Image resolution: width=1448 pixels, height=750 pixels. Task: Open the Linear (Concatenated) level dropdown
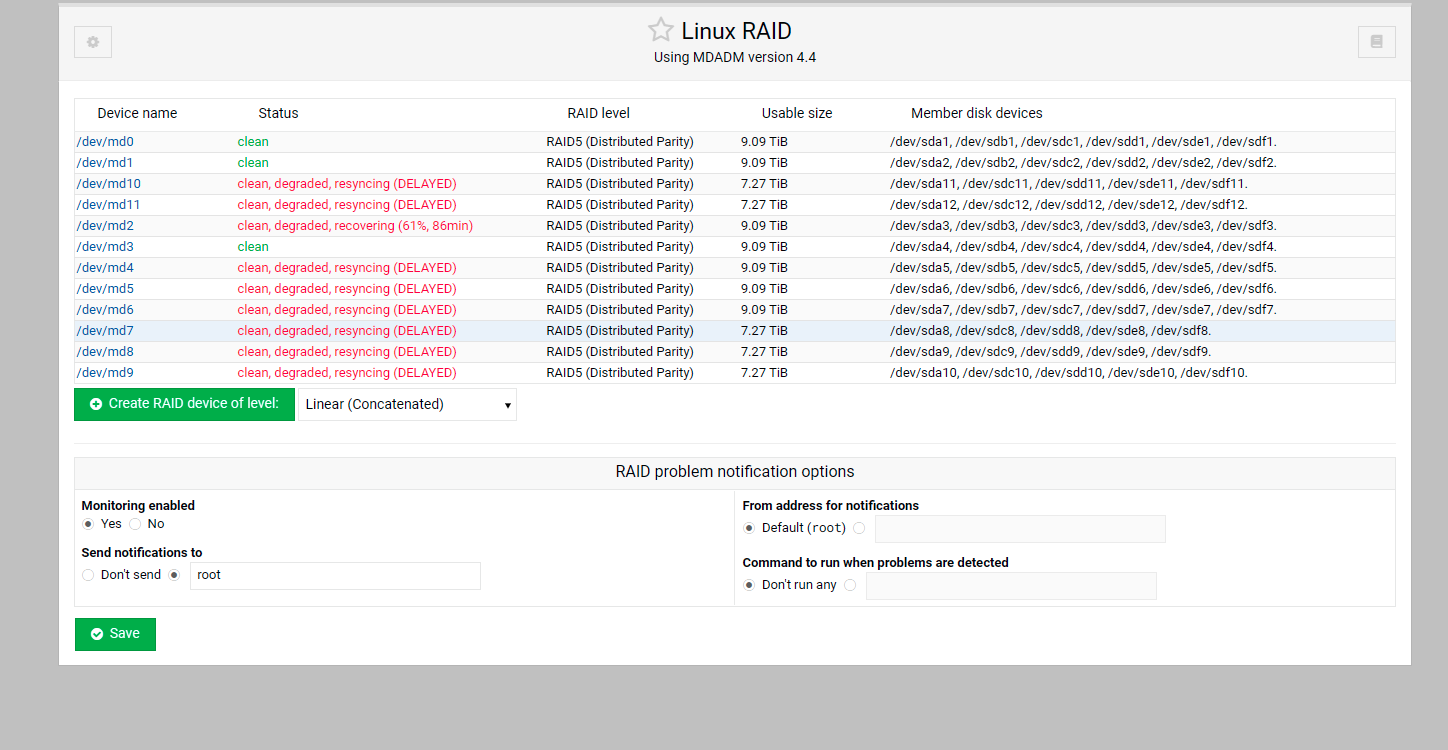tap(407, 404)
